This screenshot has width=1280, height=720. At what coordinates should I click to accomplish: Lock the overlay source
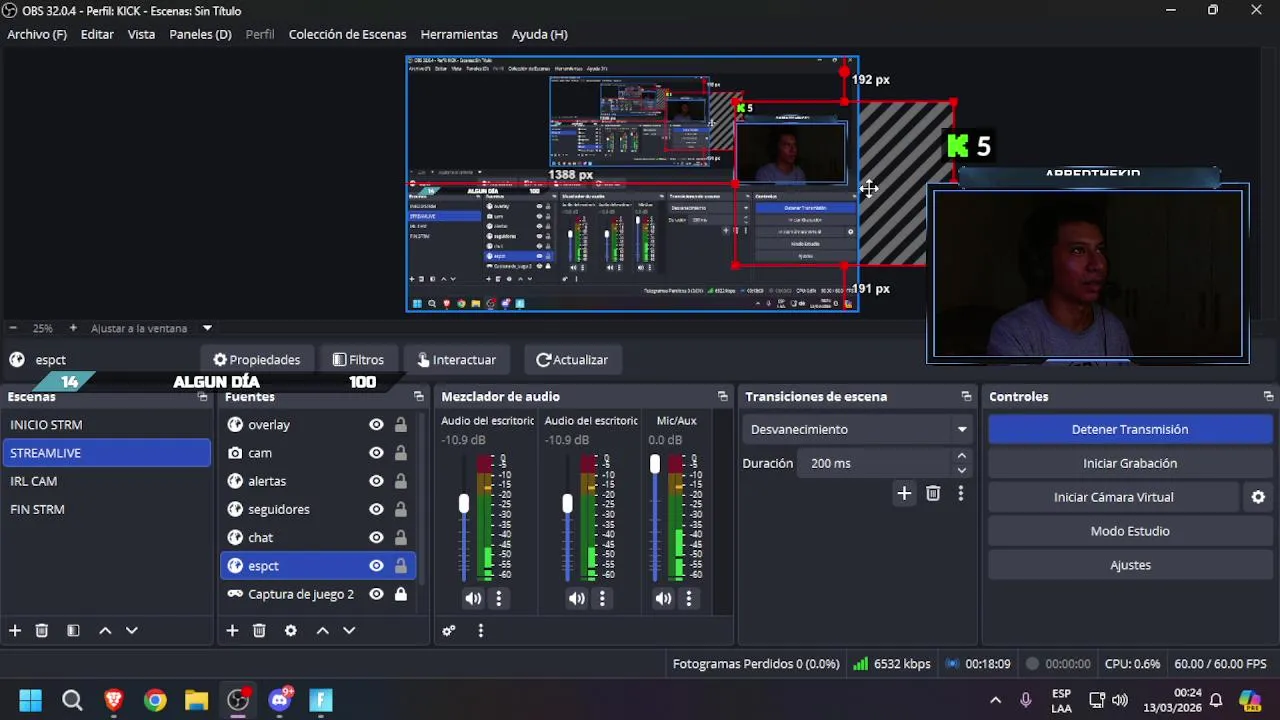(400, 425)
